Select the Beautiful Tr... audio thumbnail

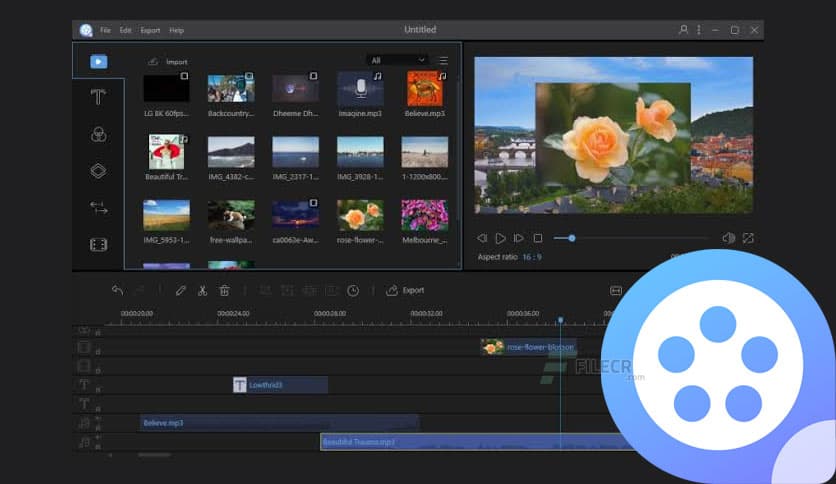166,152
